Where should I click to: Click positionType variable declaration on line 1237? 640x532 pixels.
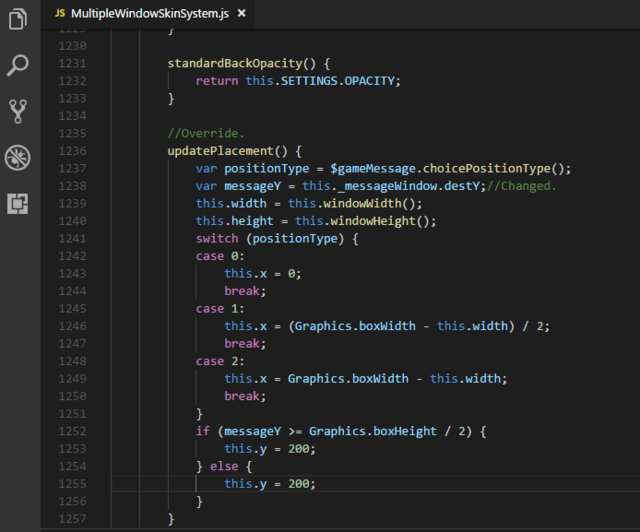267,169
